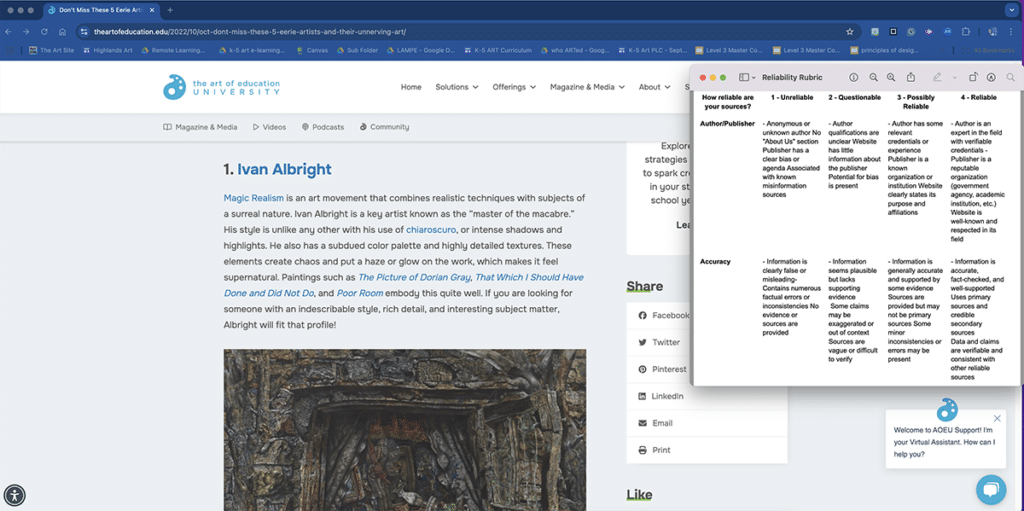Open the Chrome apps grid in bookmarks bar

[9, 50]
